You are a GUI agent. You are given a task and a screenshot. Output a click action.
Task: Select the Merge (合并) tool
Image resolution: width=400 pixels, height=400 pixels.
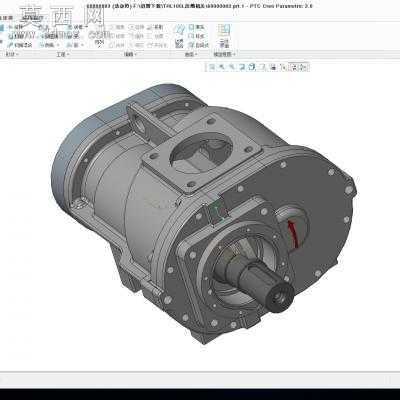(x=117, y=45)
